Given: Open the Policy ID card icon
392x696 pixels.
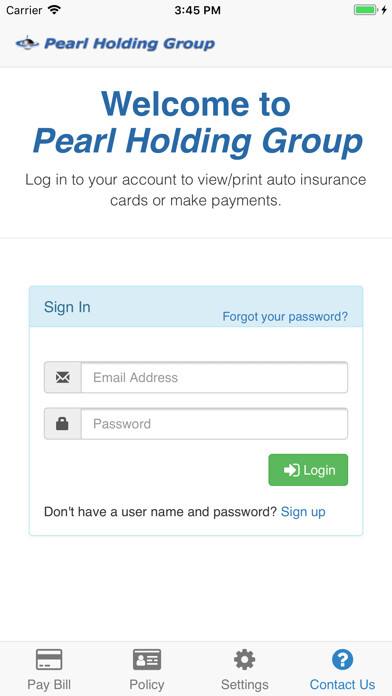Looking at the screenshot, I should click(x=147, y=659).
